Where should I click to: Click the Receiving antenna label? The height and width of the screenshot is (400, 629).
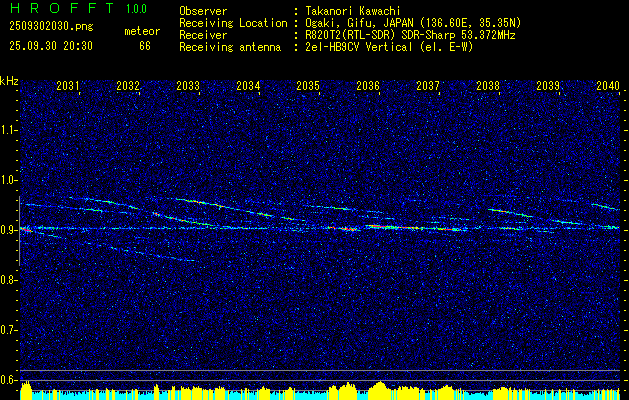coord(230,47)
